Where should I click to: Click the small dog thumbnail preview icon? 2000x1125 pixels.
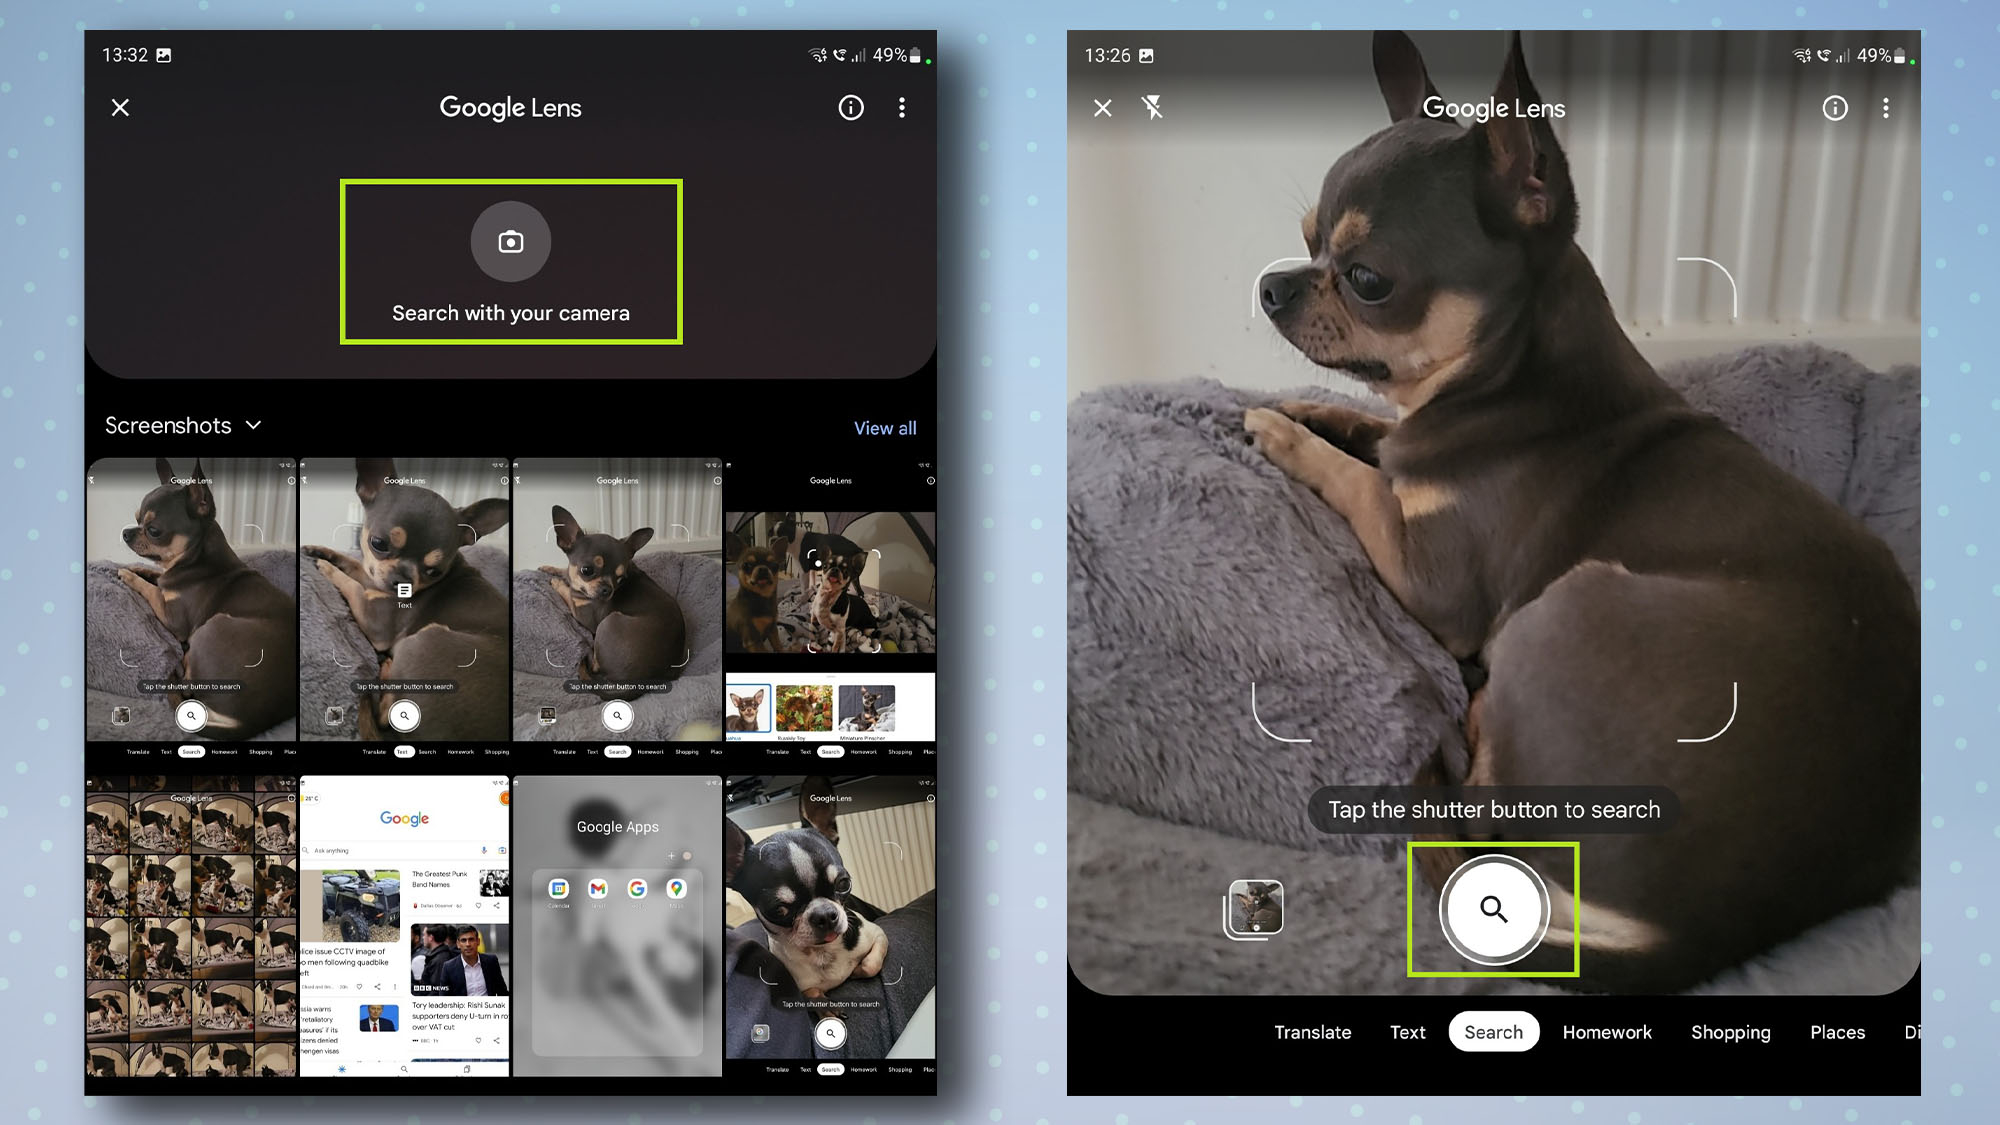click(x=1253, y=908)
